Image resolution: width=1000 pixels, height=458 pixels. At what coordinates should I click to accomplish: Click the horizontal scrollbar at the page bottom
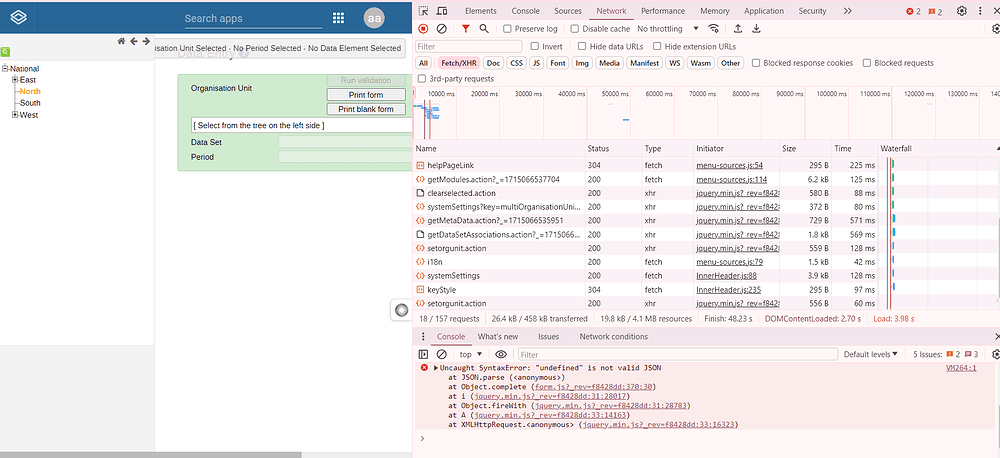coord(151,455)
